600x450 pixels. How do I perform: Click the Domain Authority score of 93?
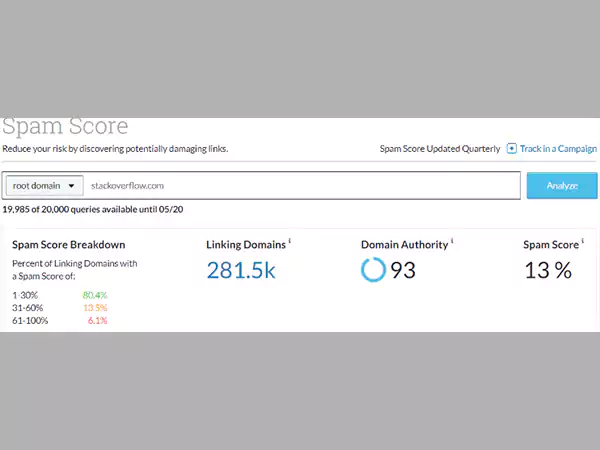coord(403,270)
